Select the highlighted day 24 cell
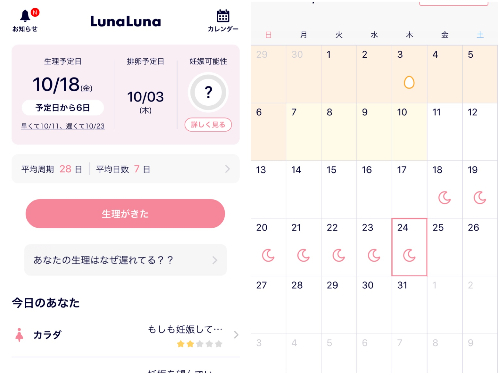This screenshot has width=500, height=375. click(409, 247)
